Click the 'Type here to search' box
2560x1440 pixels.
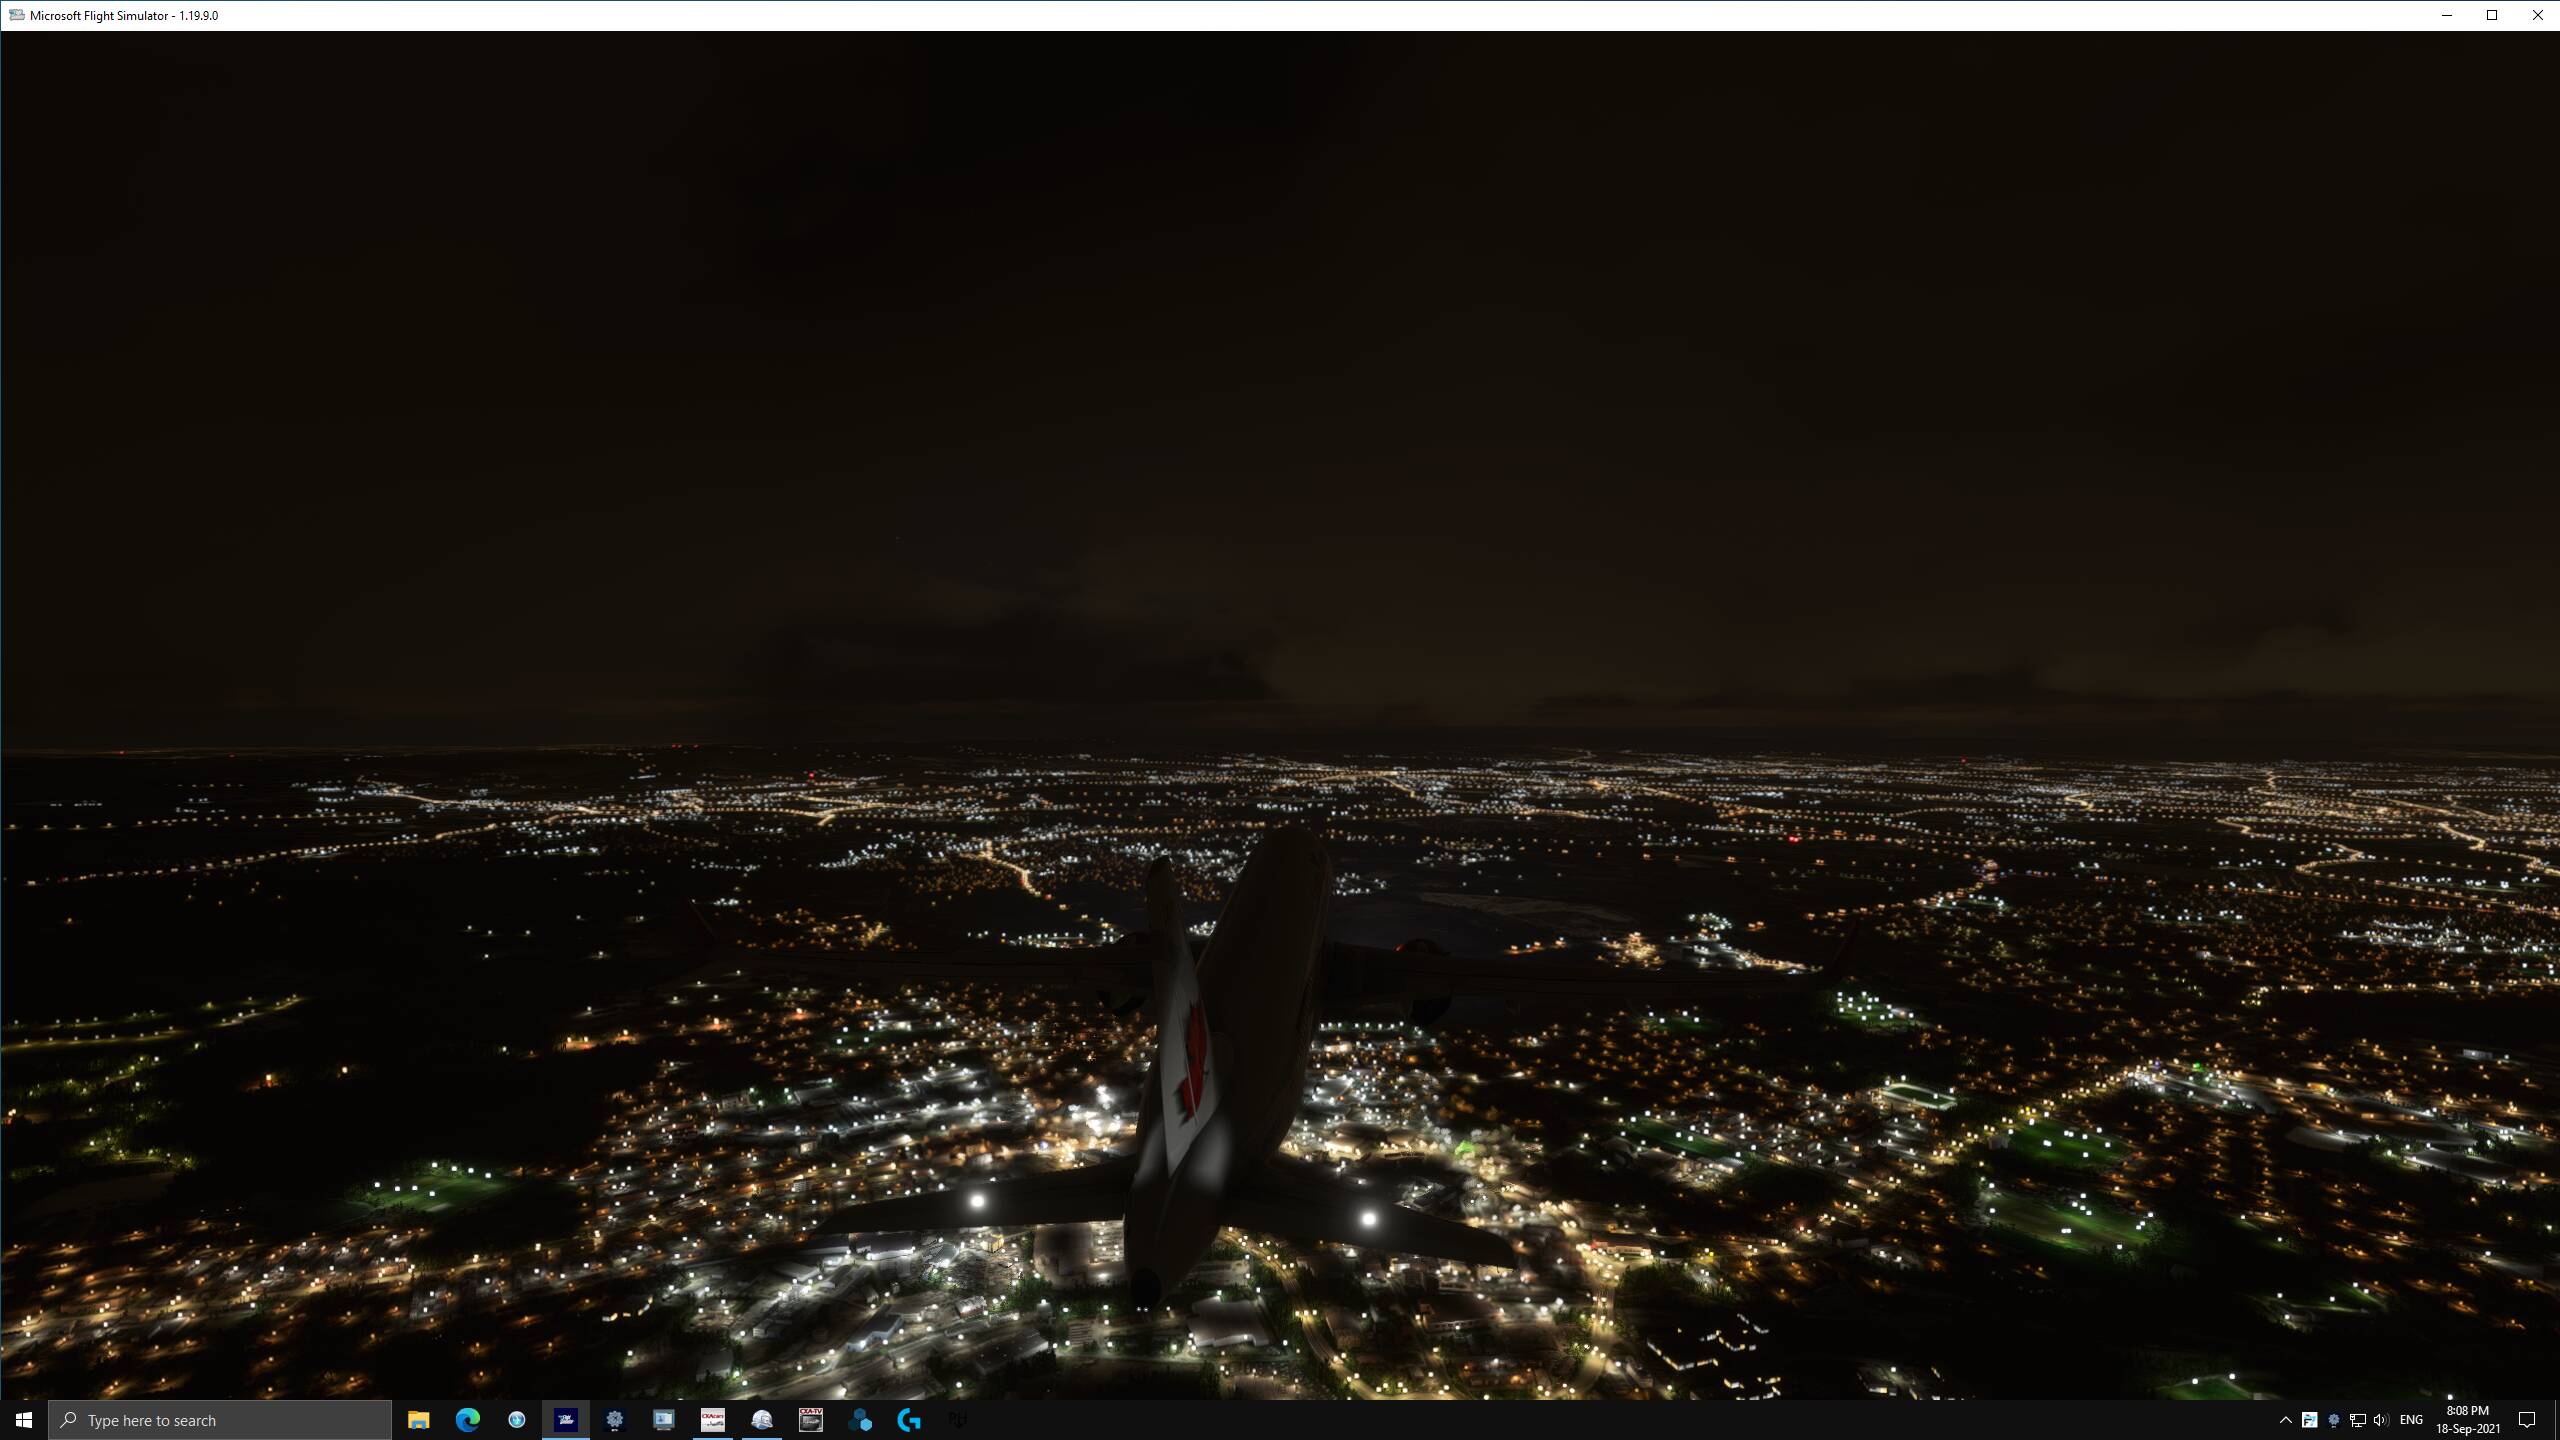(220, 1420)
